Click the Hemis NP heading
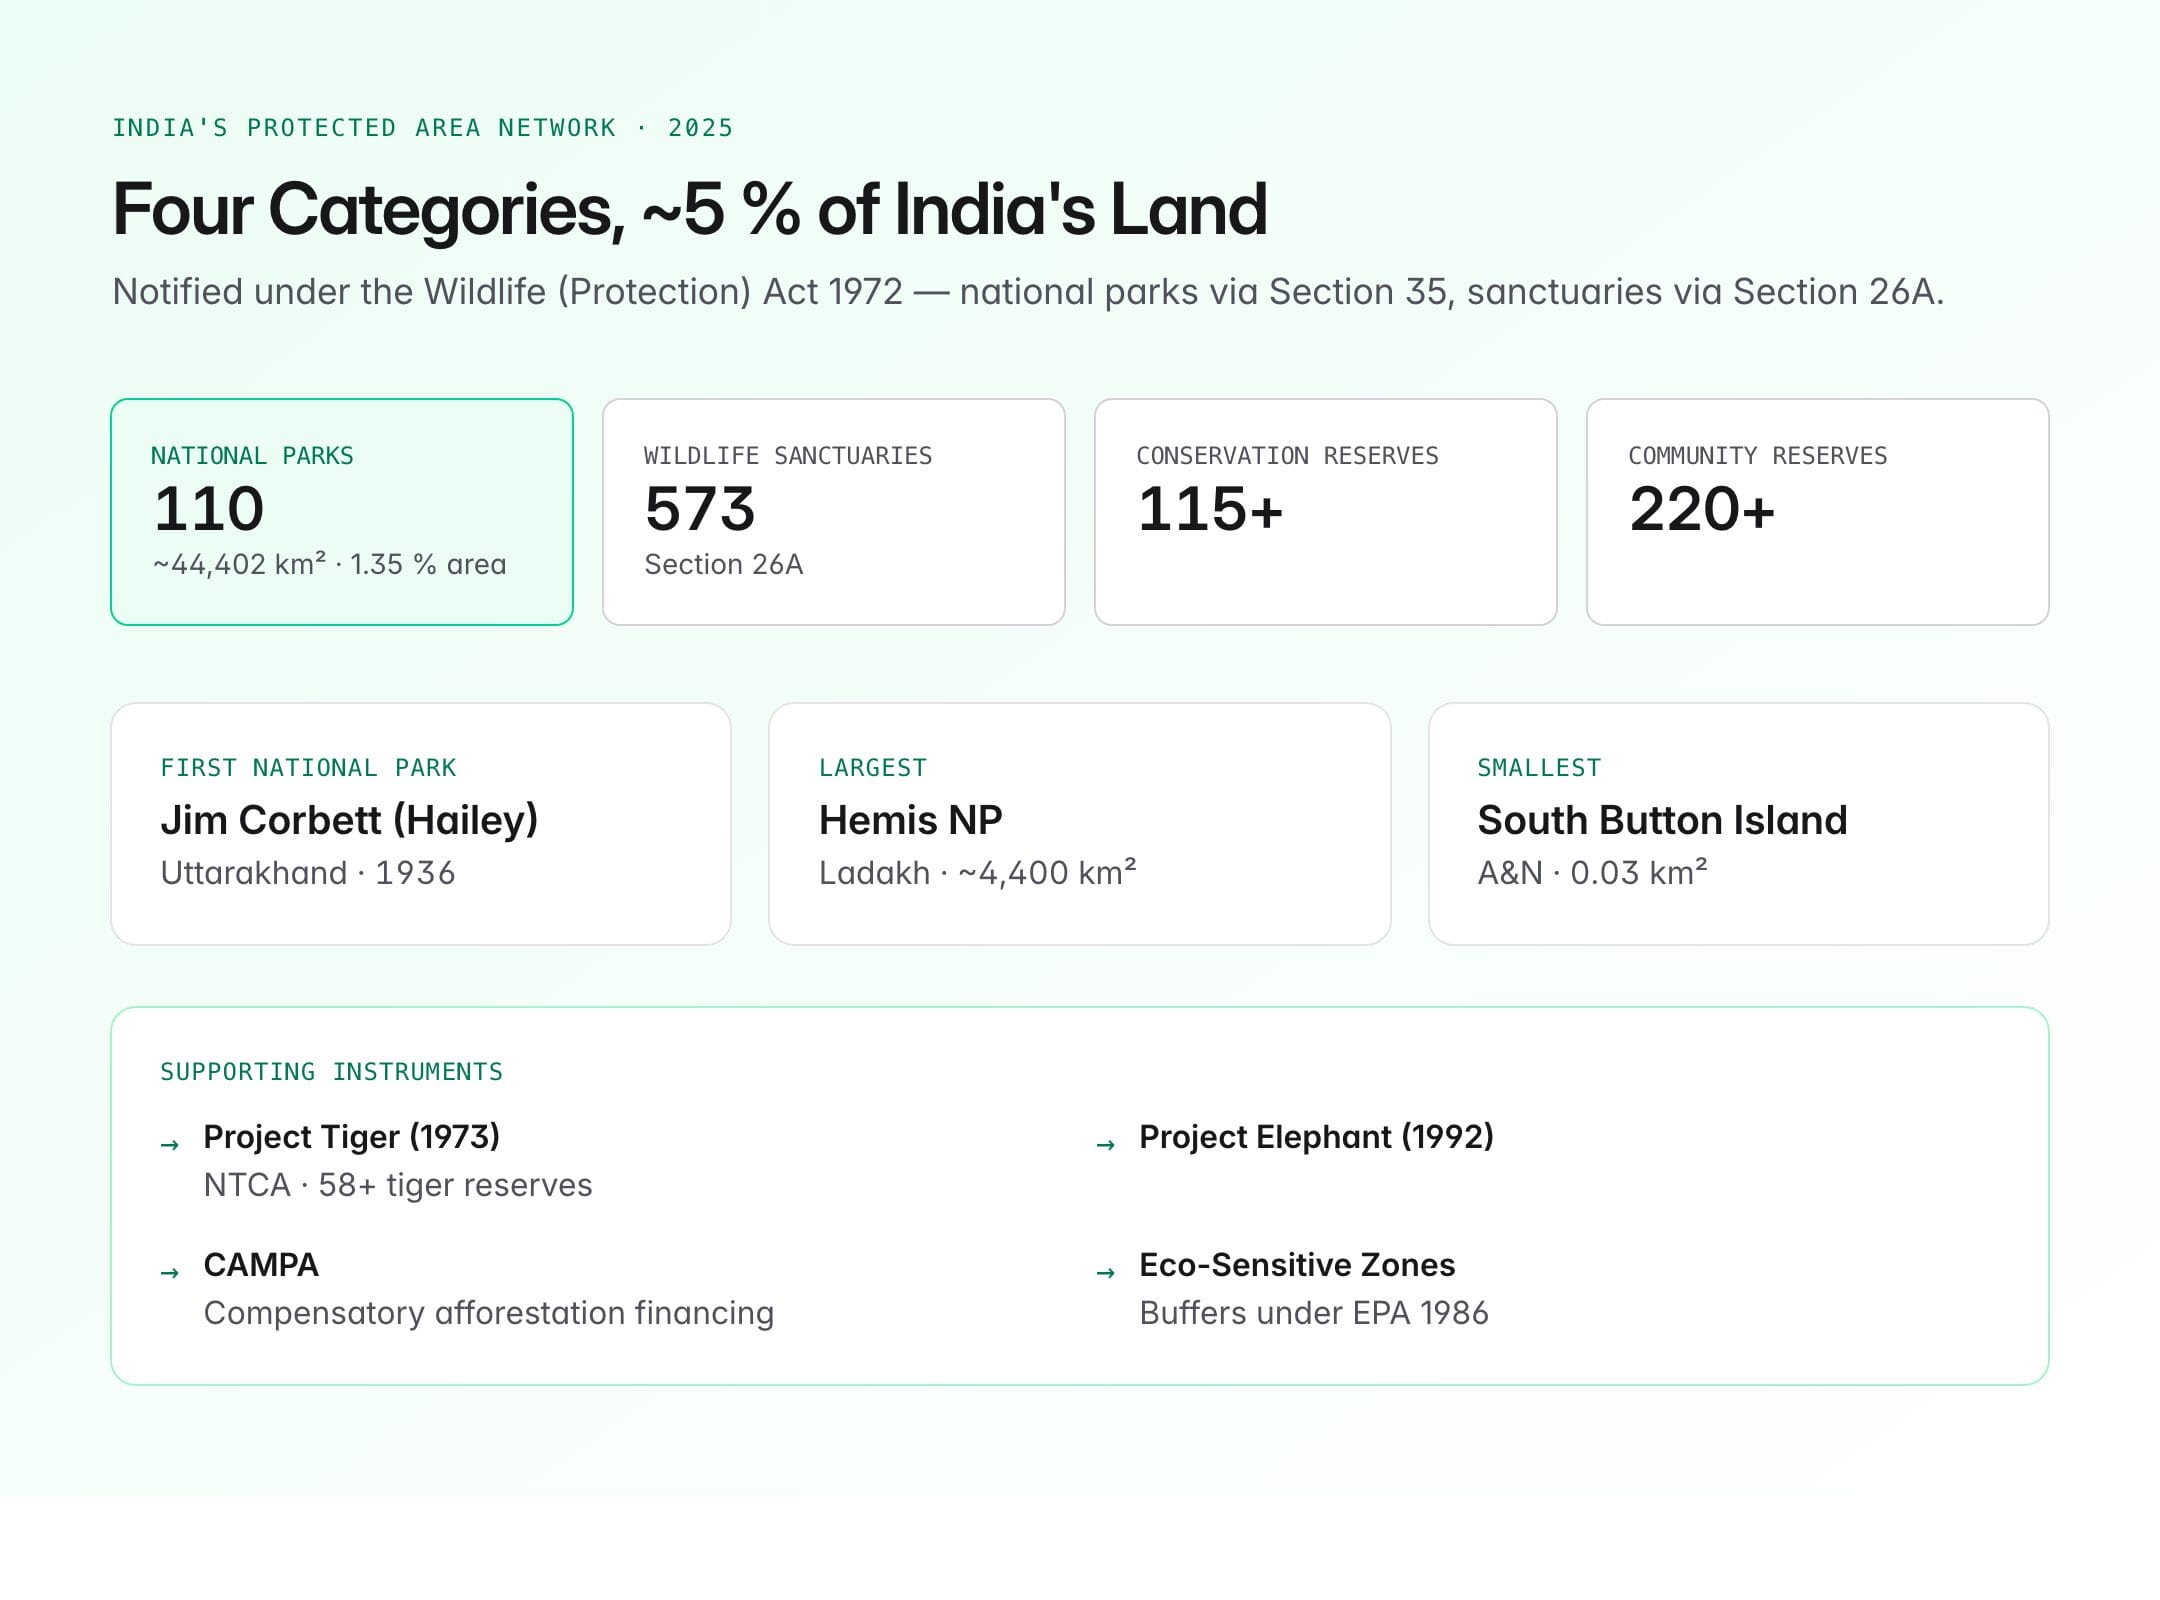 [910, 820]
